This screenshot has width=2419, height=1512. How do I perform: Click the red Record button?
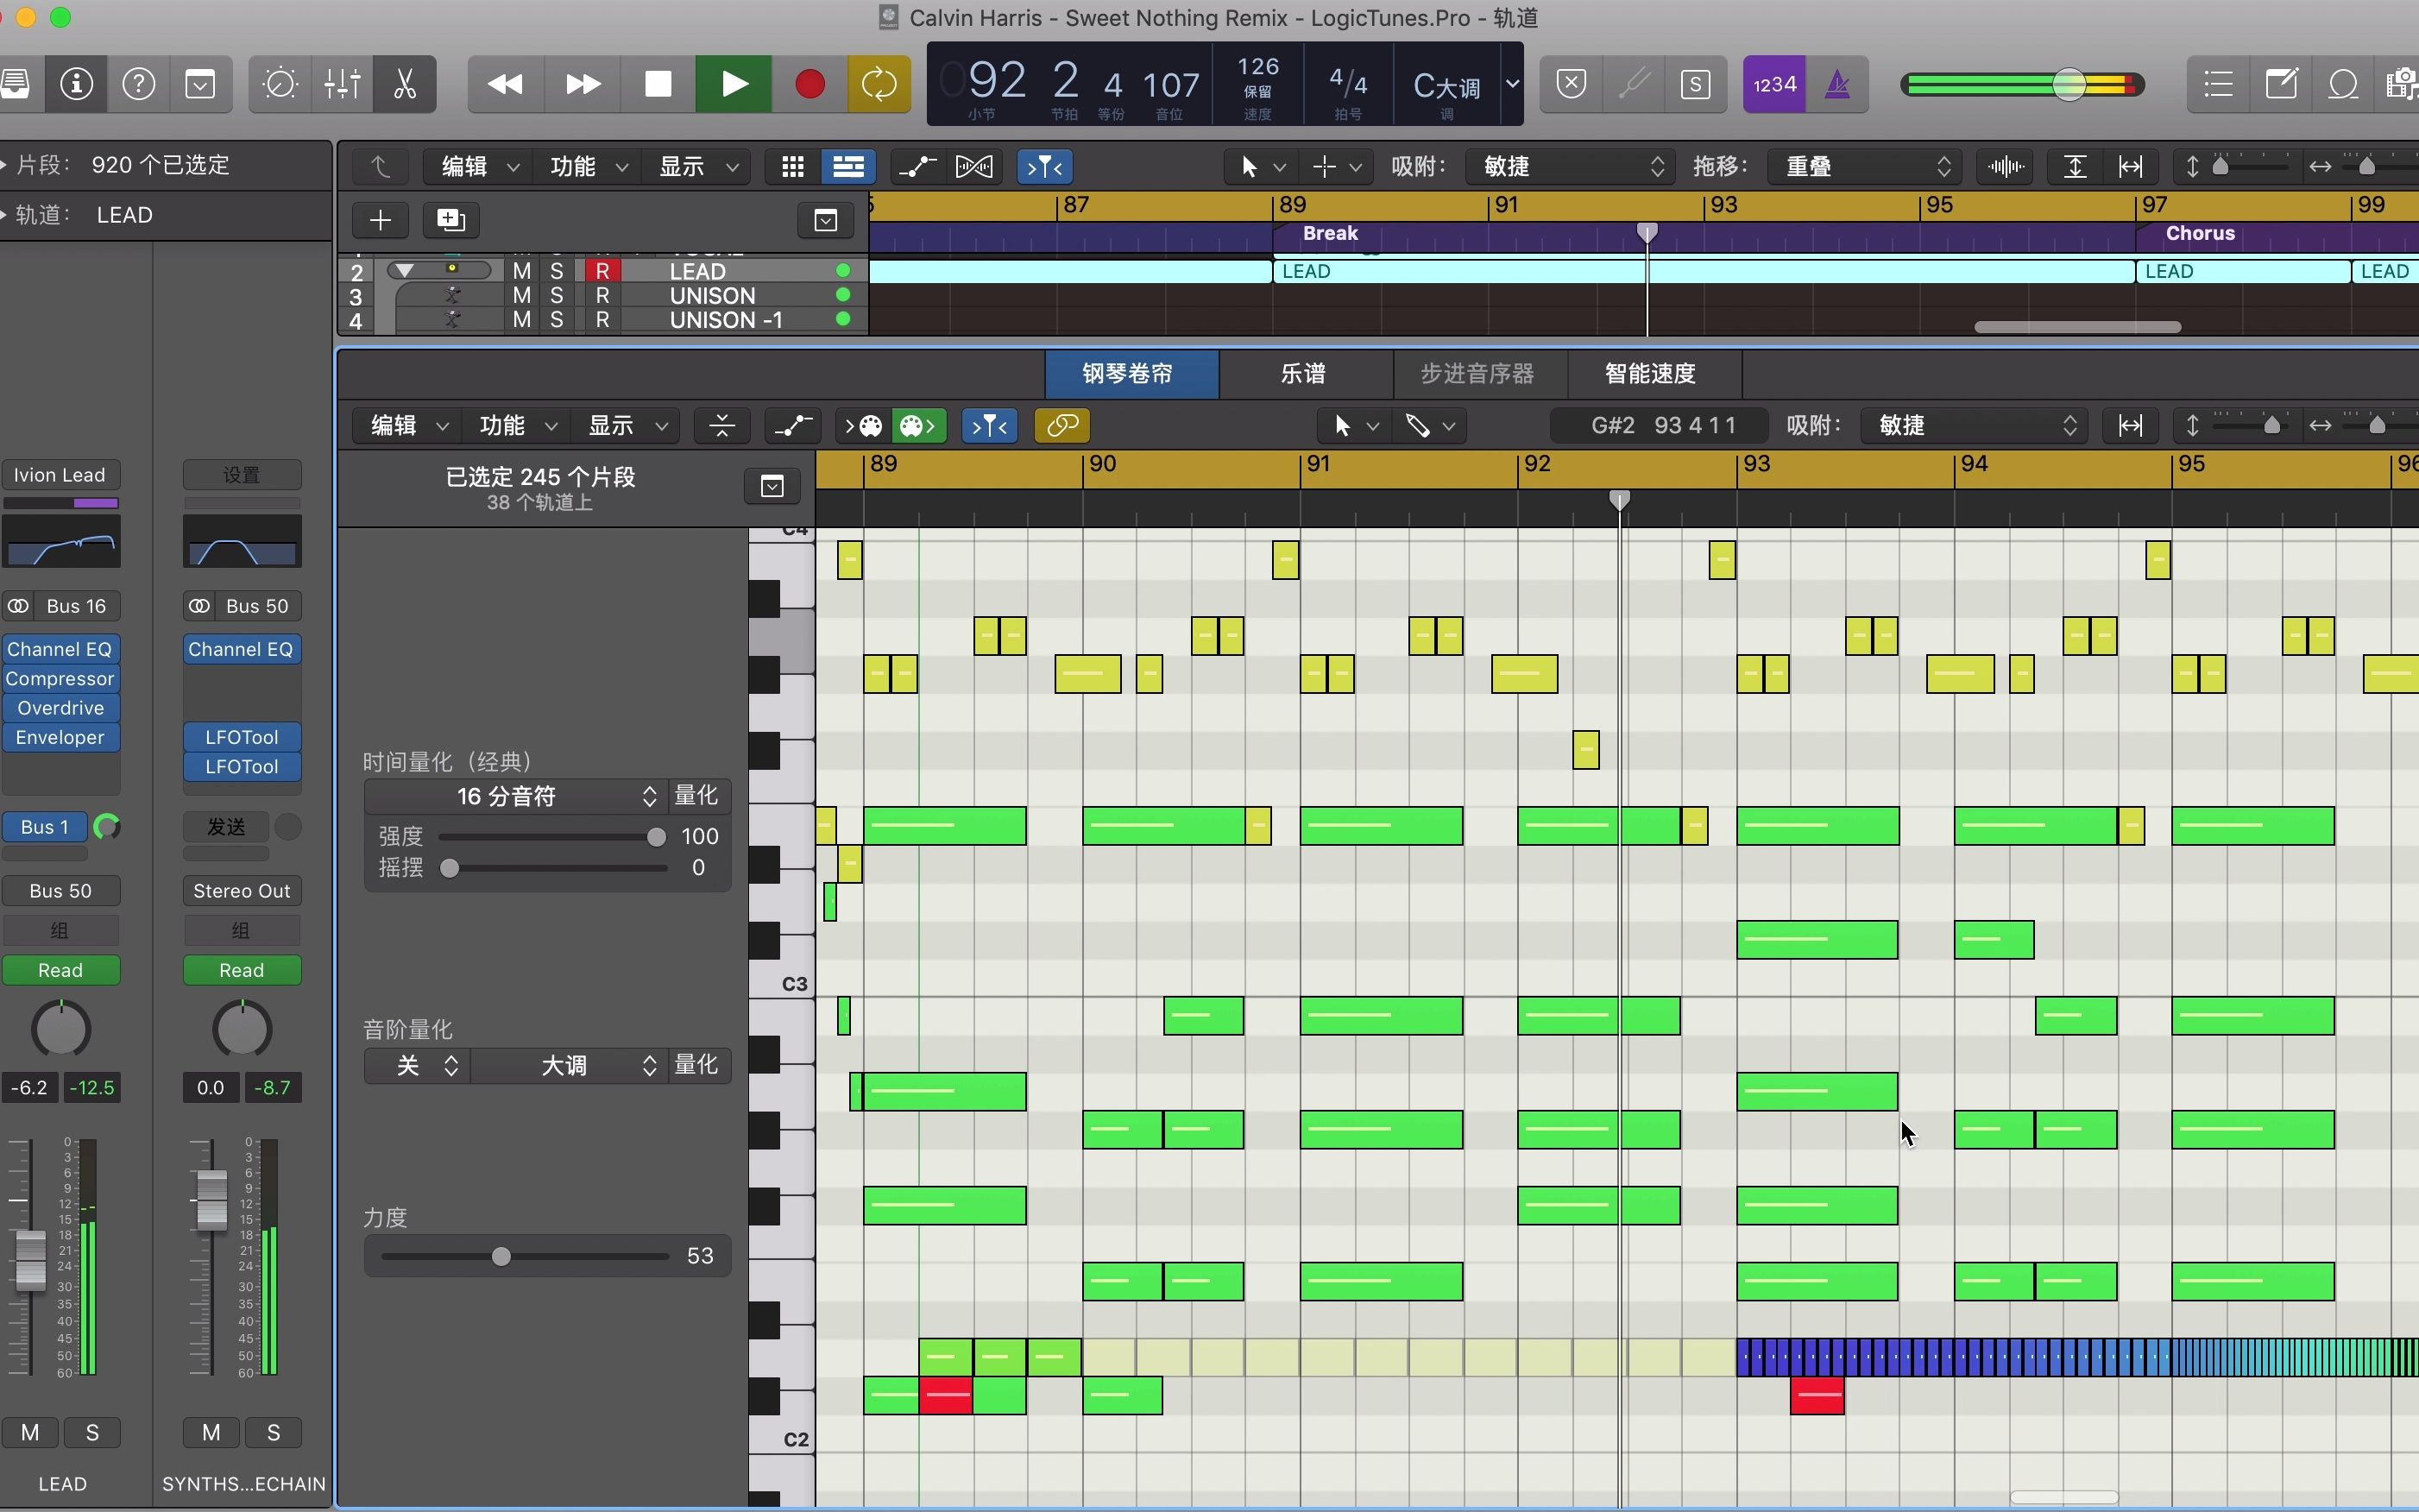[810, 84]
